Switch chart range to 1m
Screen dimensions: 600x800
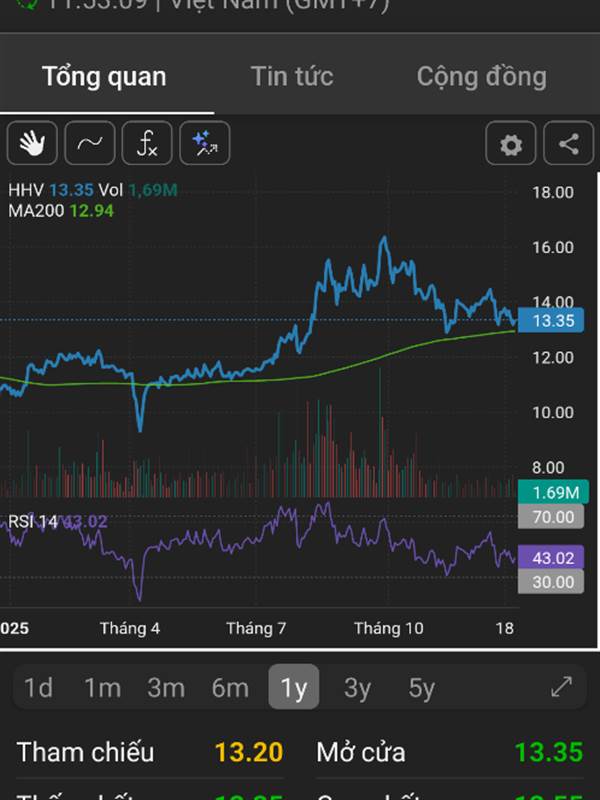tap(102, 688)
